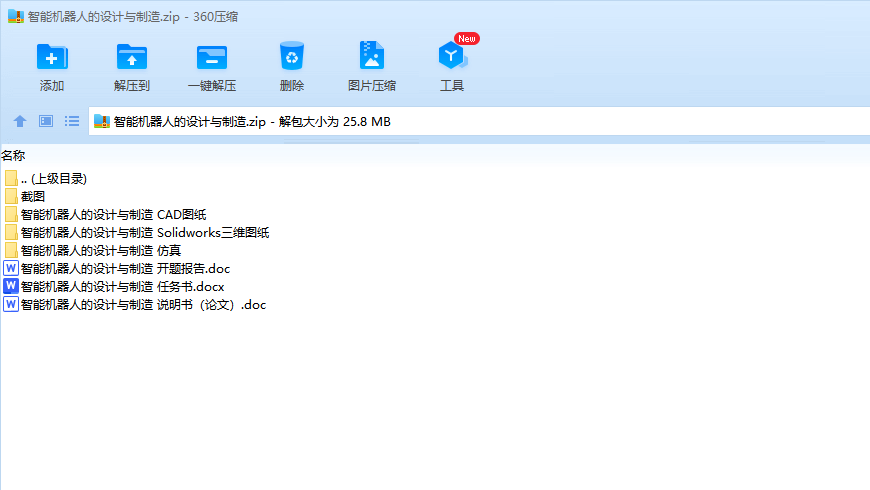Click the 360压缩 app icon in title bar
This screenshot has width=870, height=490.
(16, 17)
